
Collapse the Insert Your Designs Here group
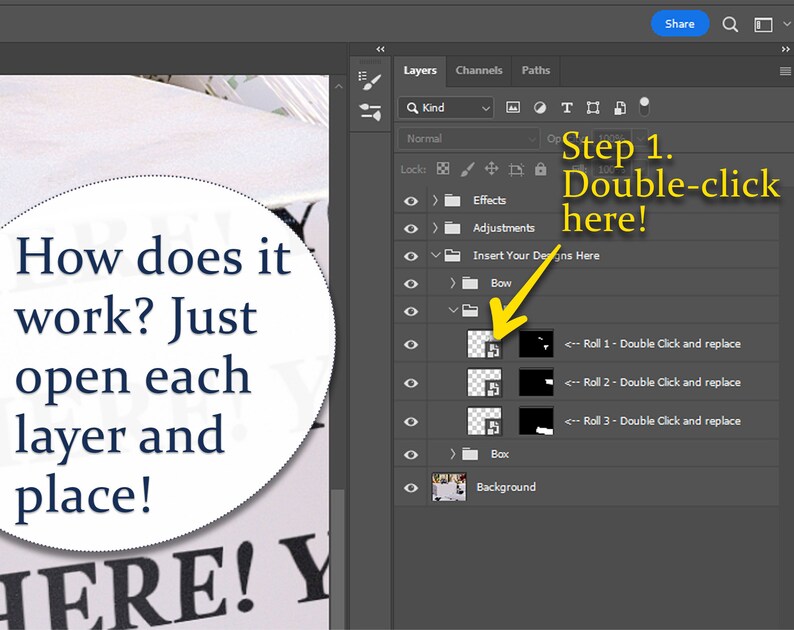(435, 255)
